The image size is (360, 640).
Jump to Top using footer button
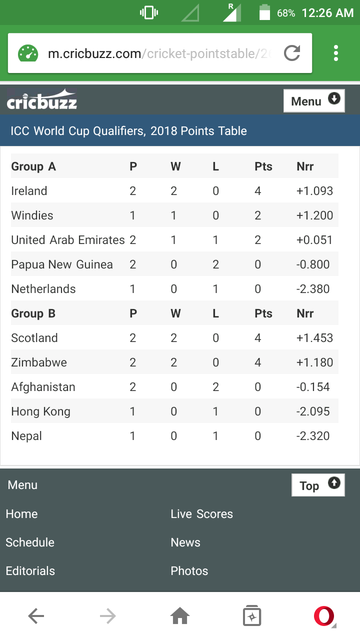(318, 485)
